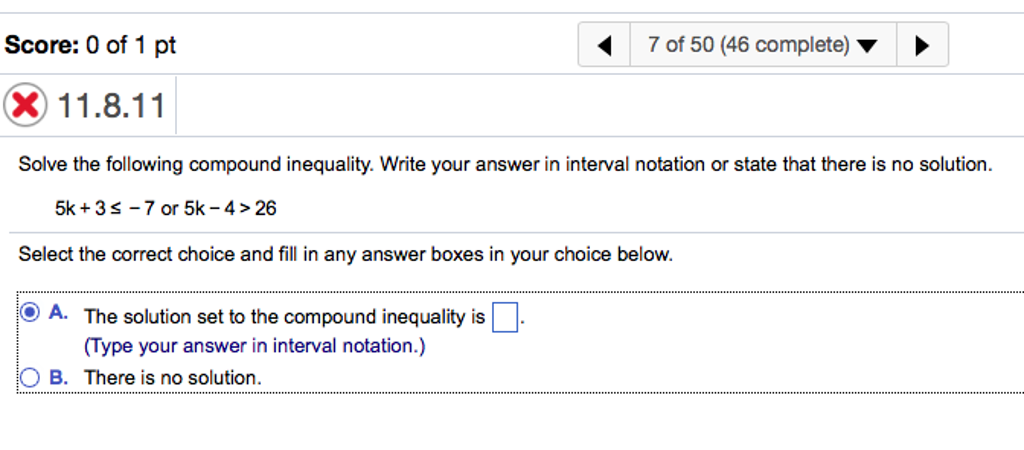Screen dimensions: 1024x450
Task: Click question number 11.8.11
Action: tap(111, 106)
